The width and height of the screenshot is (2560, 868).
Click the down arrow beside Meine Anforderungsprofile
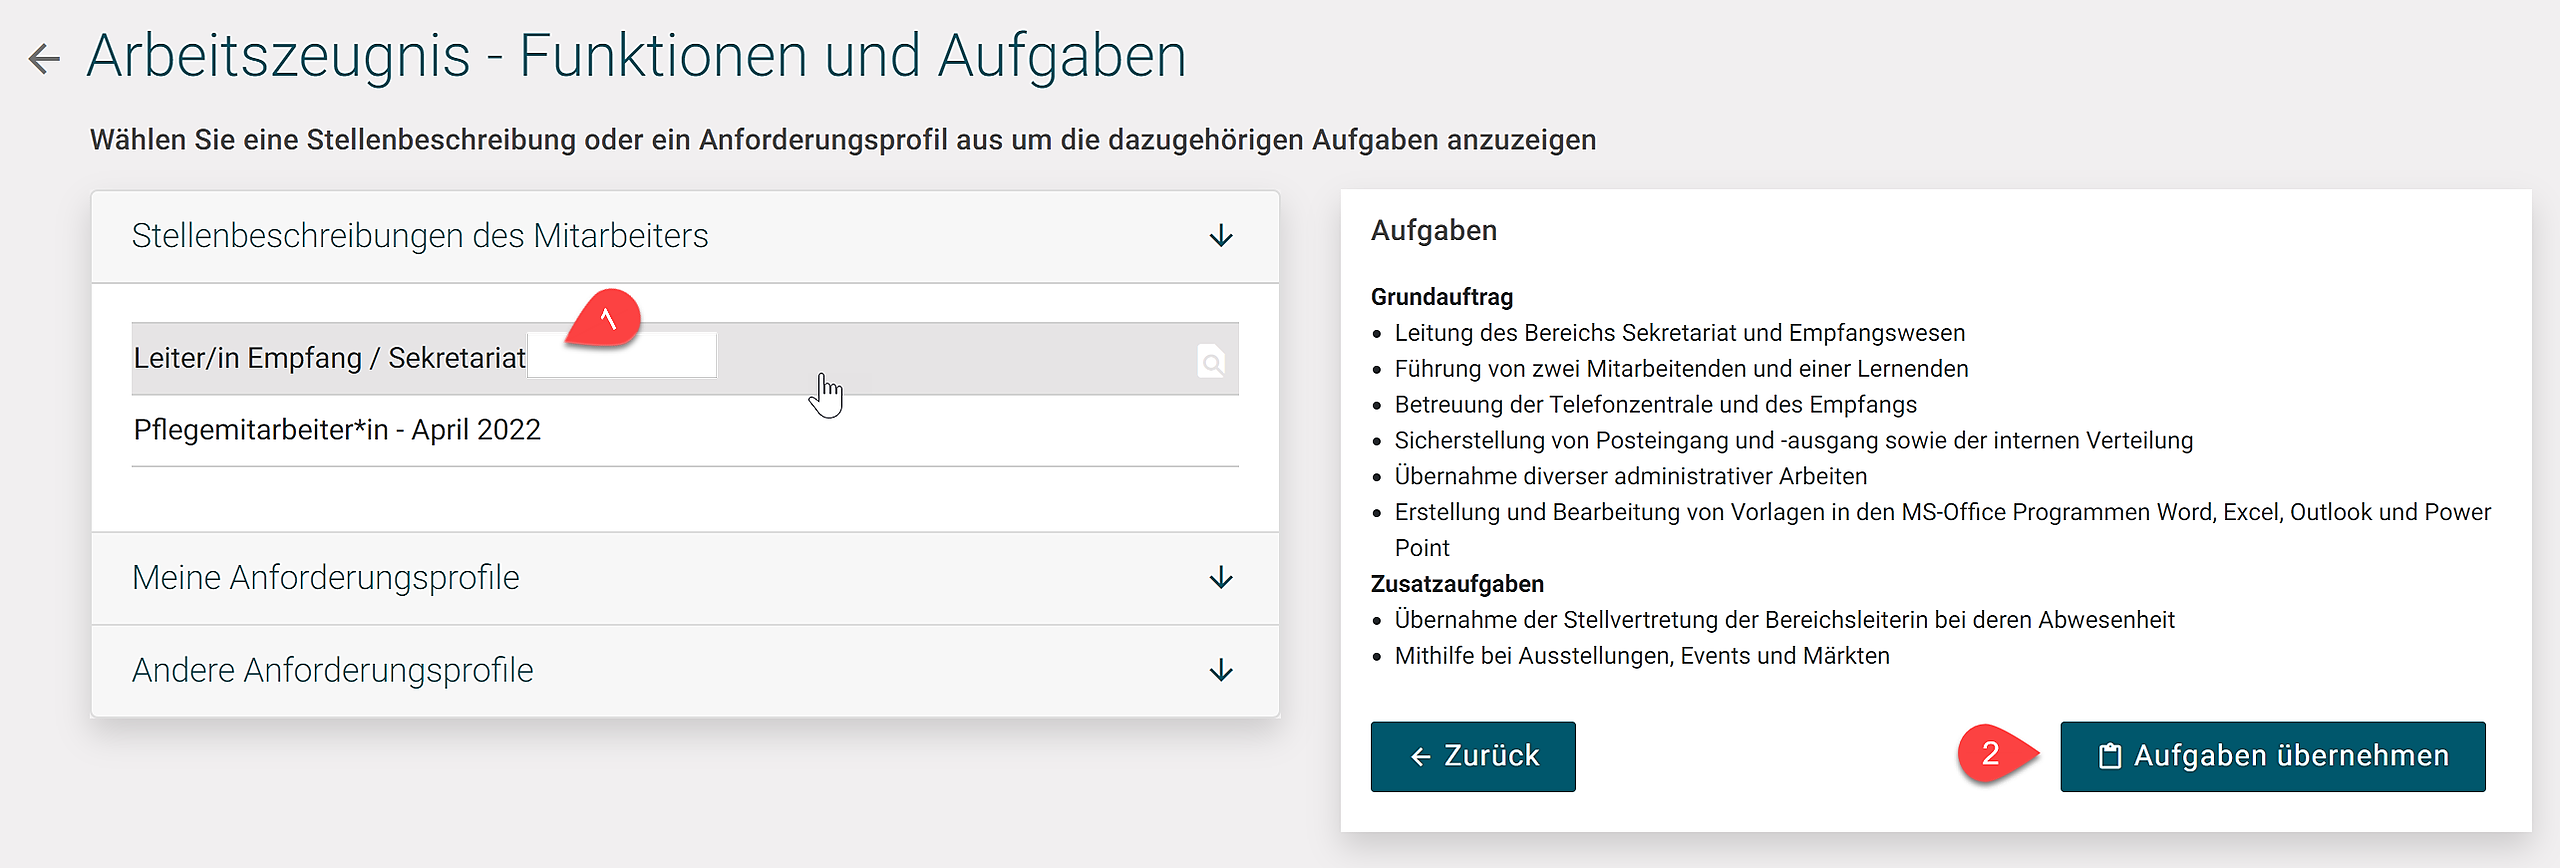point(1221,578)
